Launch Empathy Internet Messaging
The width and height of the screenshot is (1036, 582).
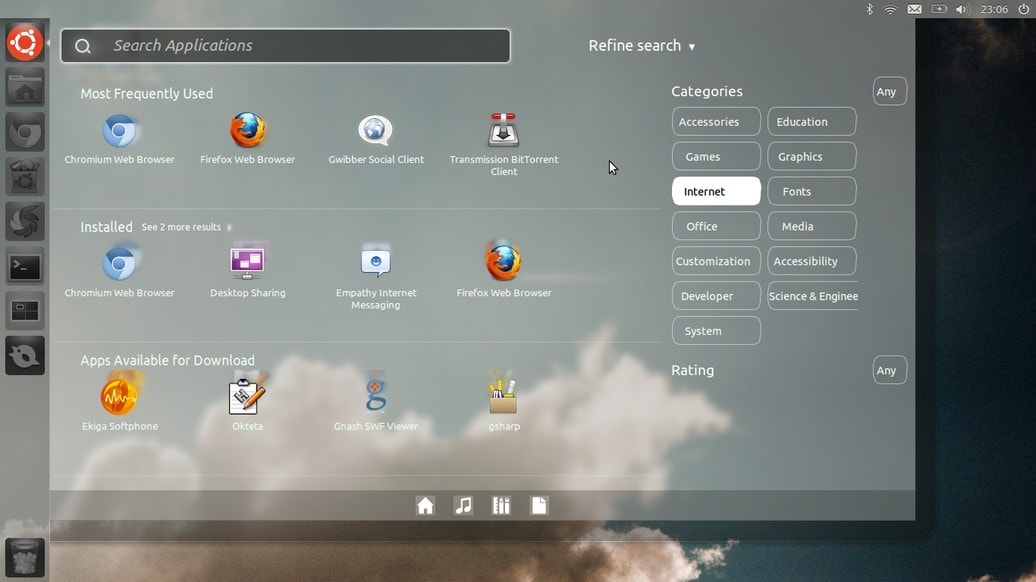click(x=376, y=277)
